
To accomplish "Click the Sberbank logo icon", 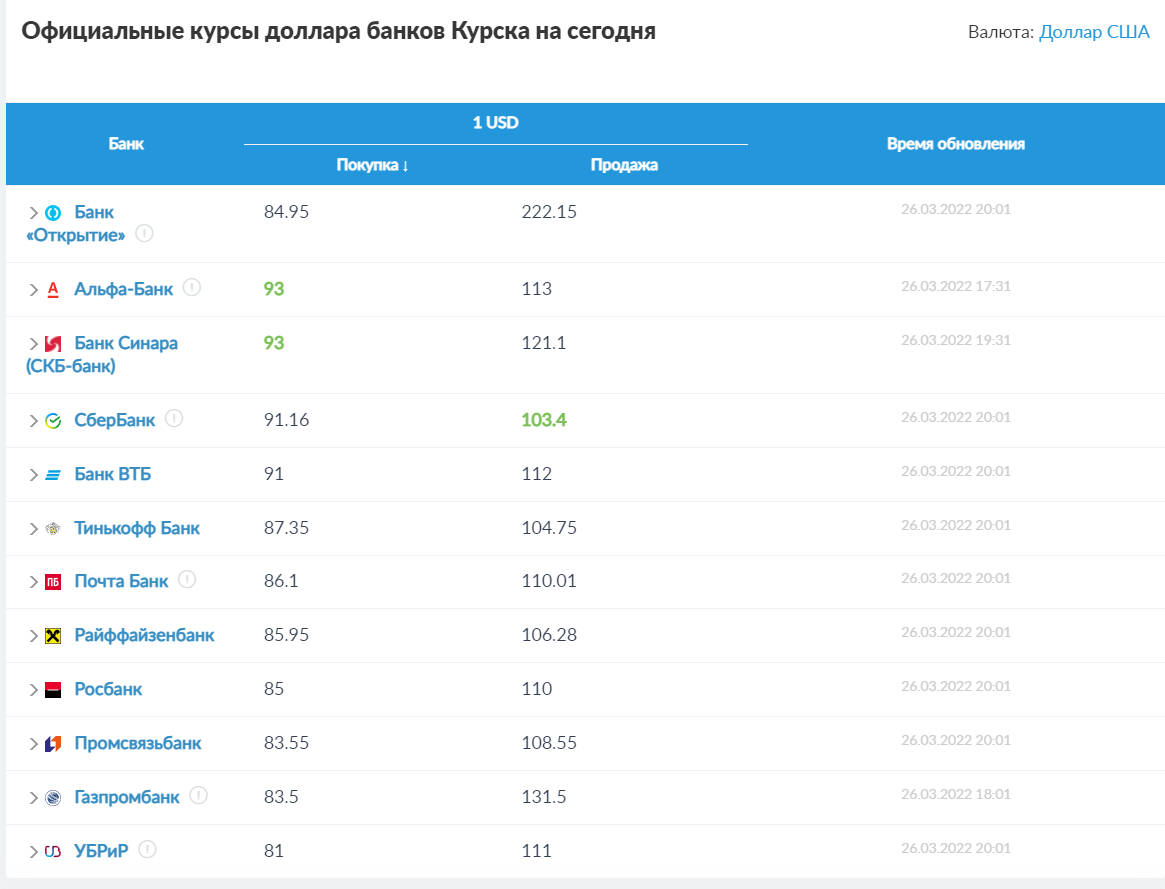I will tap(53, 421).
